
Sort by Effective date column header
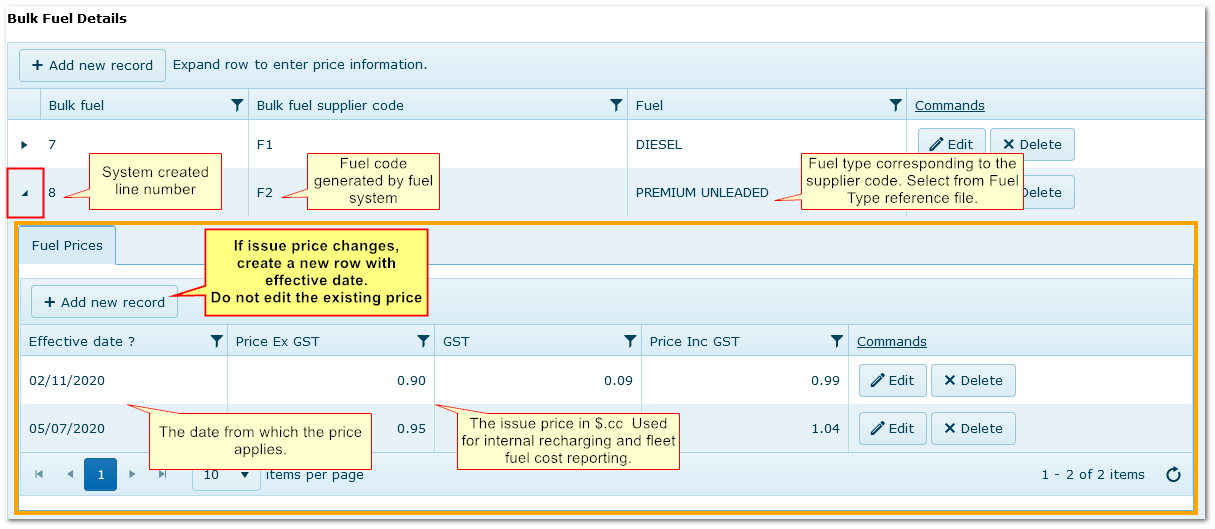coord(82,341)
